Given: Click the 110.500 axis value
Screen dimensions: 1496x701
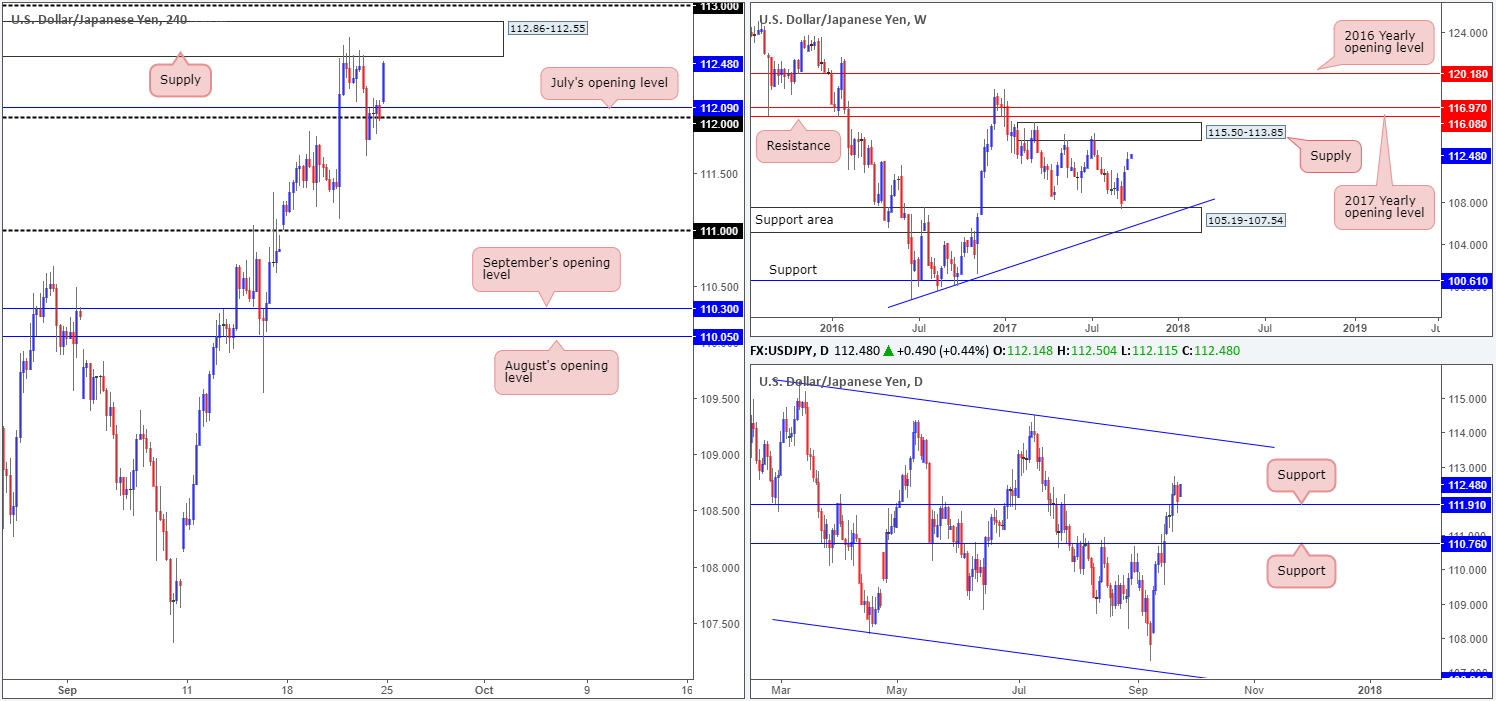Looking at the screenshot, I should pyautogui.click(x=720, y=286).
